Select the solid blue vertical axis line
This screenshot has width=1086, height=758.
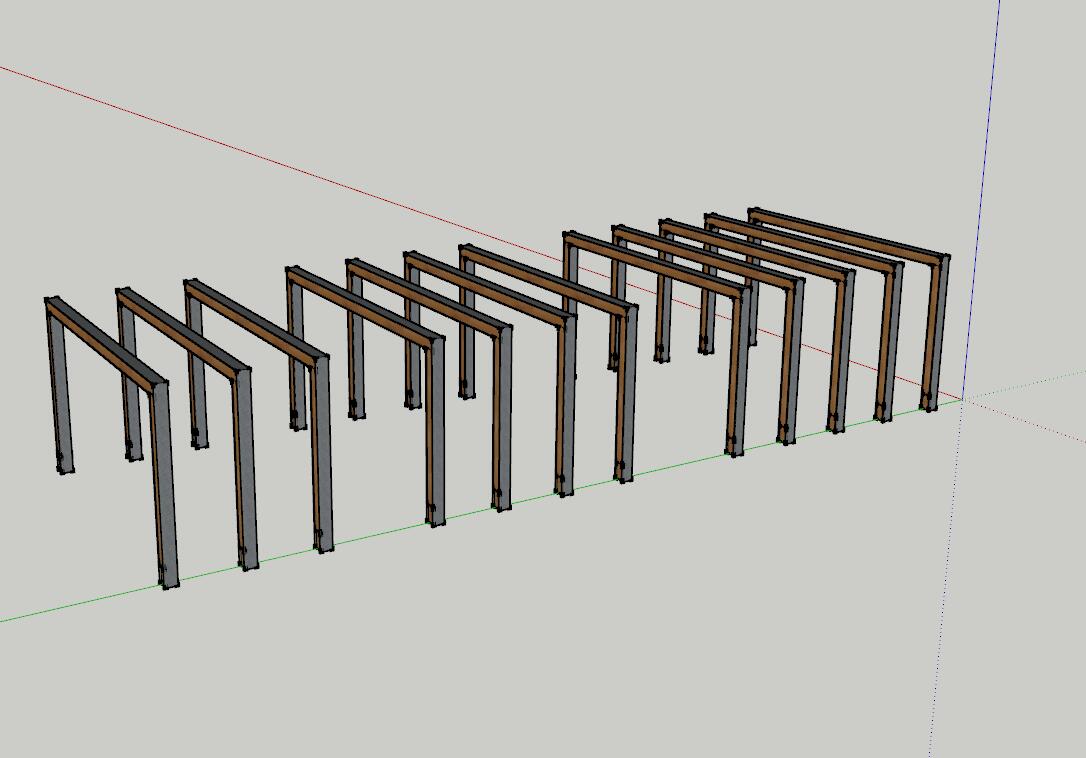click(x=982, y=199)
